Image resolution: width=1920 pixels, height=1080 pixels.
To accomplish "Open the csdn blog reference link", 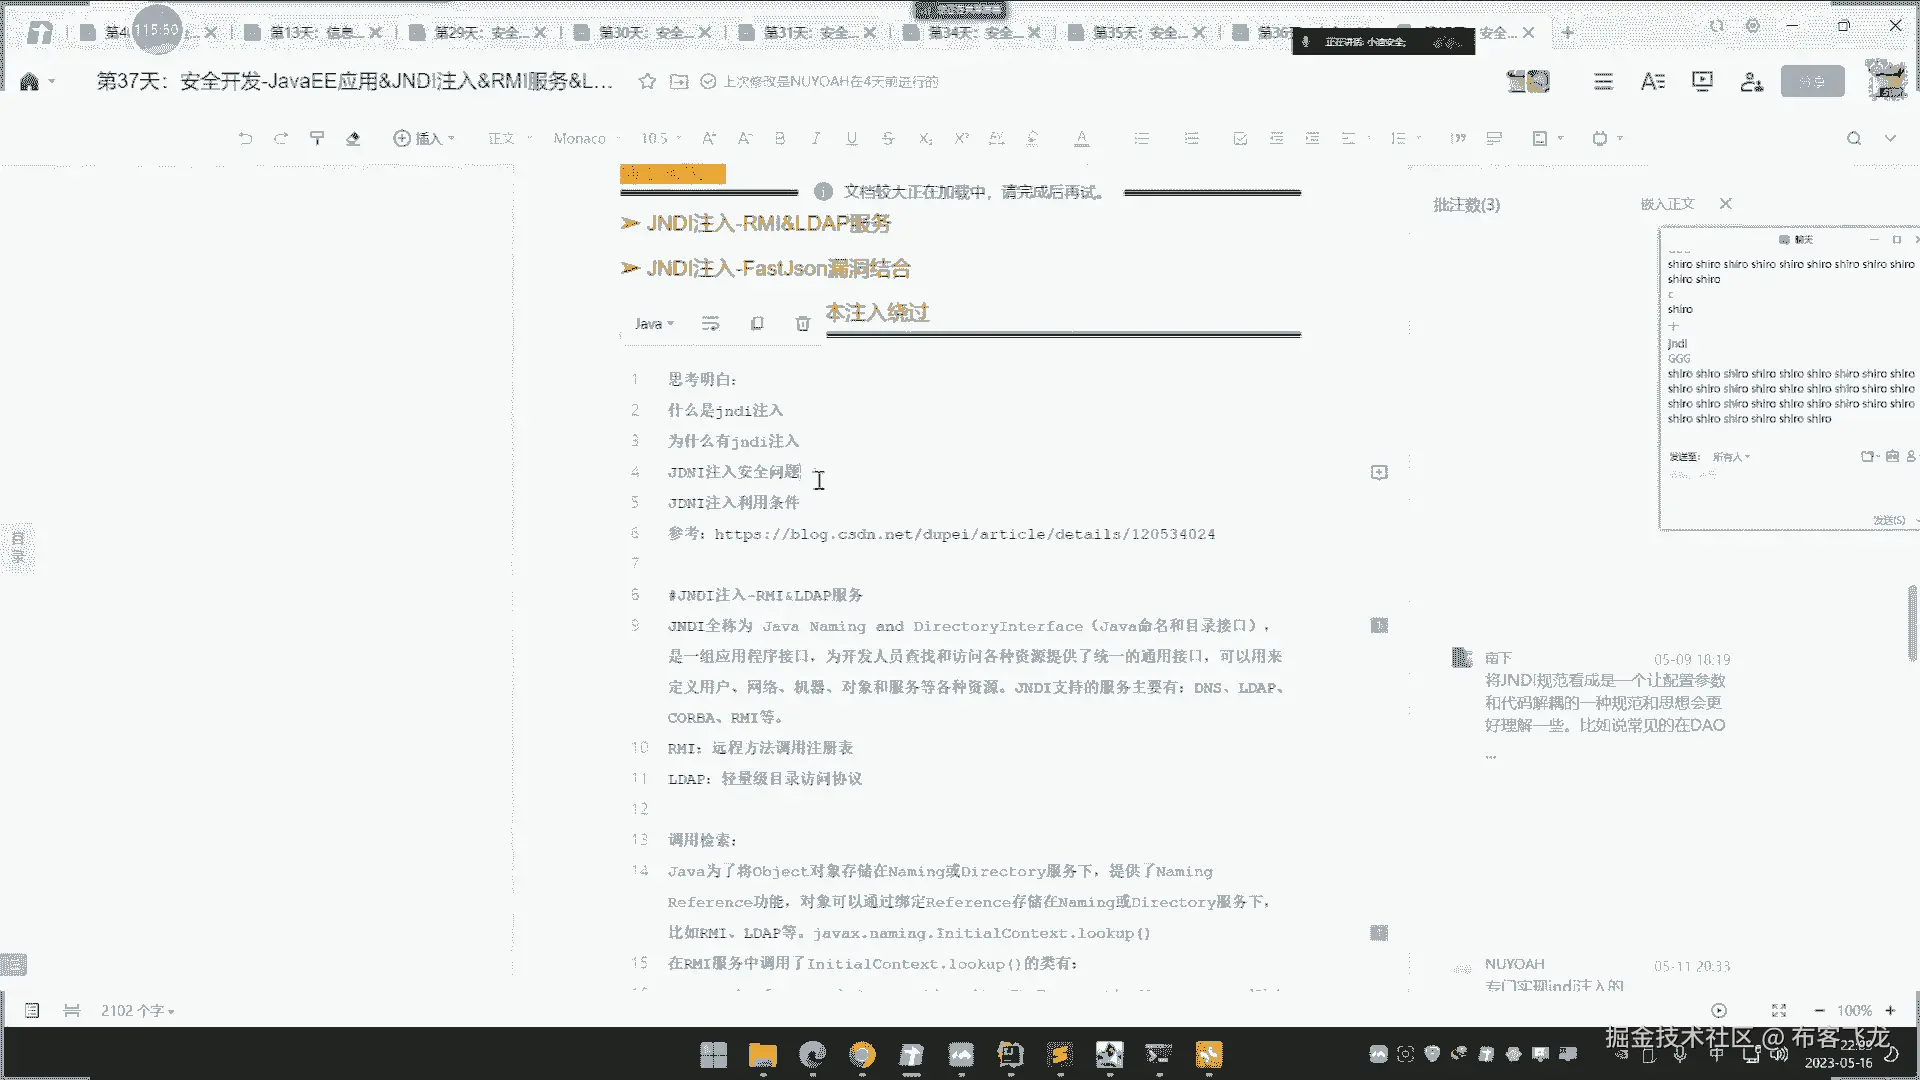I will tap(964, 534).
